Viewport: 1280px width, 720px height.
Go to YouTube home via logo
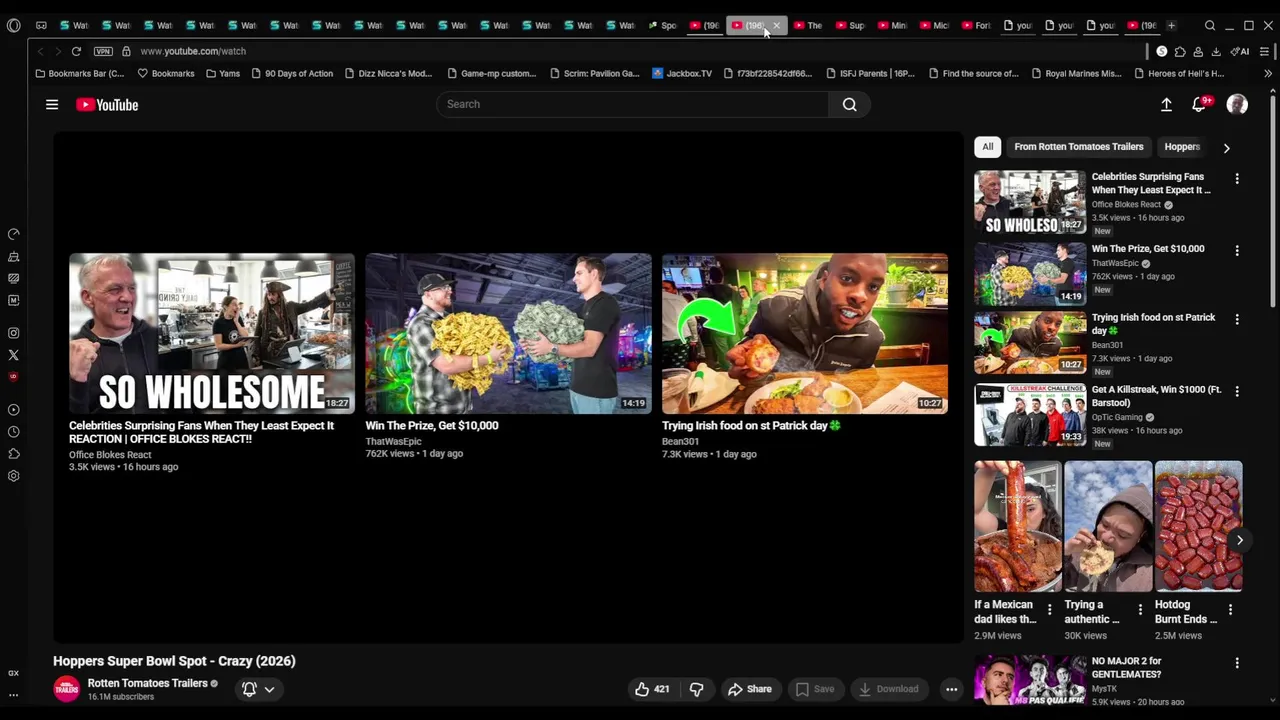click(107, 104)
